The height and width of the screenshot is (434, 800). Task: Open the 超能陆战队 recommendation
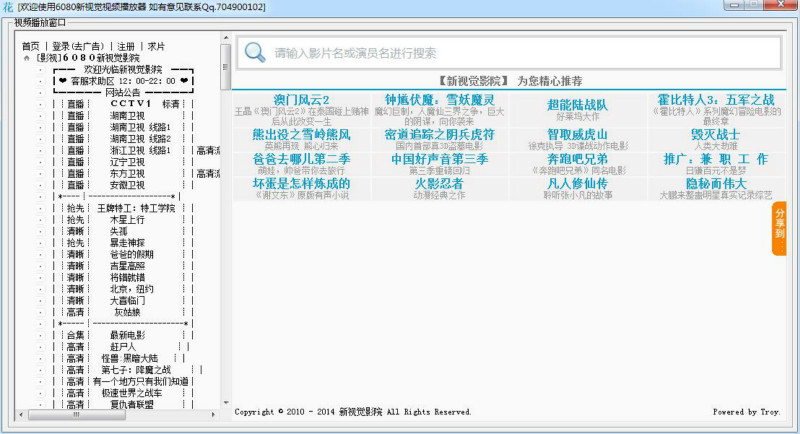578,105
